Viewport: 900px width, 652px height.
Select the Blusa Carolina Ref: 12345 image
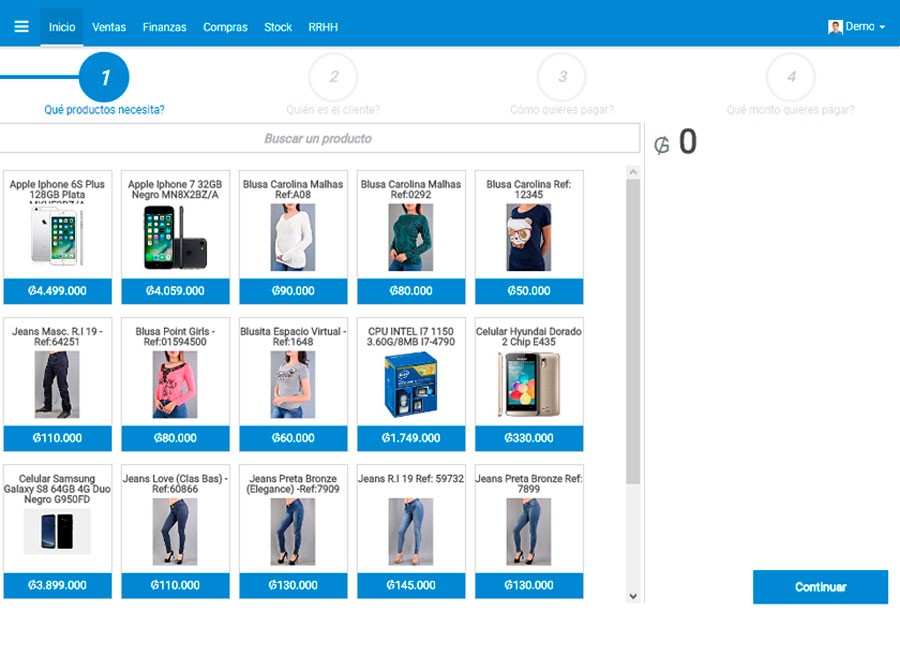click(x=529, y=238)
